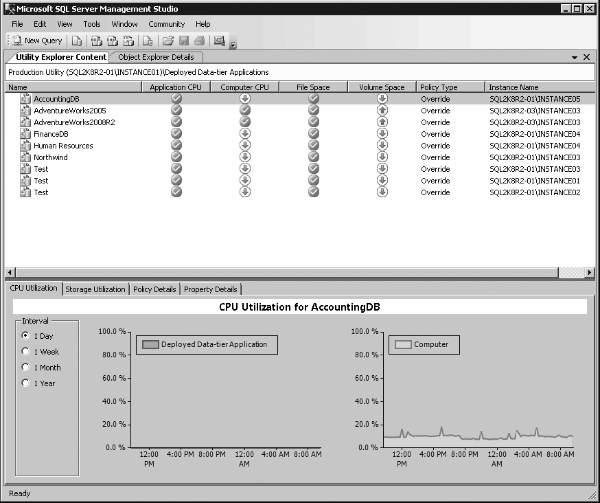Sort by Application CPU column header
Viewport: 600px width, 503px height.
176,87
